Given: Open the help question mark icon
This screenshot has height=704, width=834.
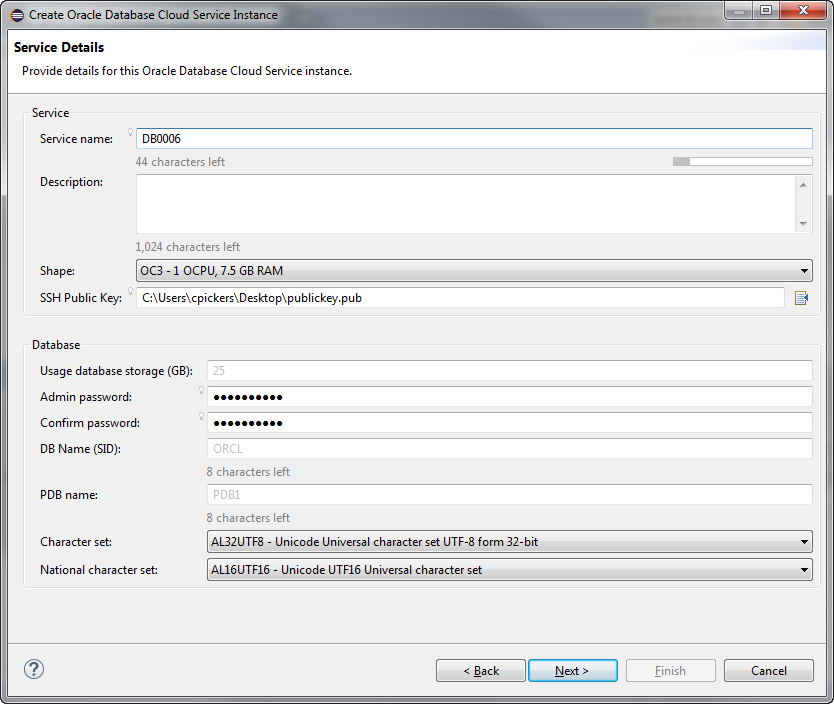Looking at the screenshot, I should tap(34, 669).
